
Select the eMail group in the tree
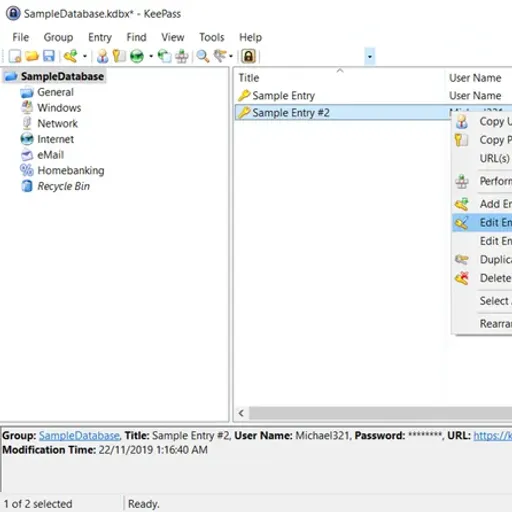[x=50, y=155]
